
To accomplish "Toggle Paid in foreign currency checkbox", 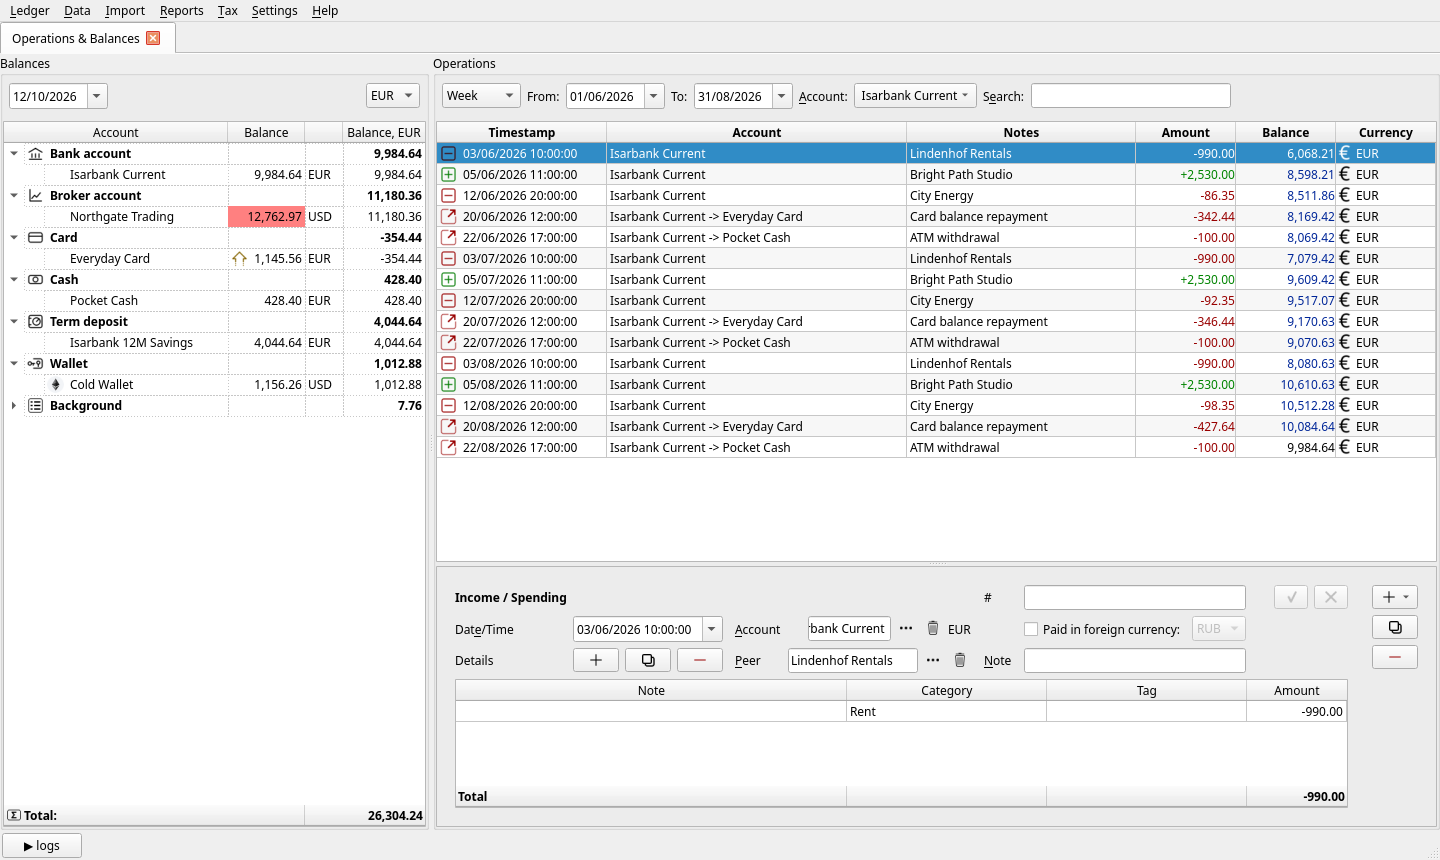I will pyautogui.click(x=1031, y=629).
